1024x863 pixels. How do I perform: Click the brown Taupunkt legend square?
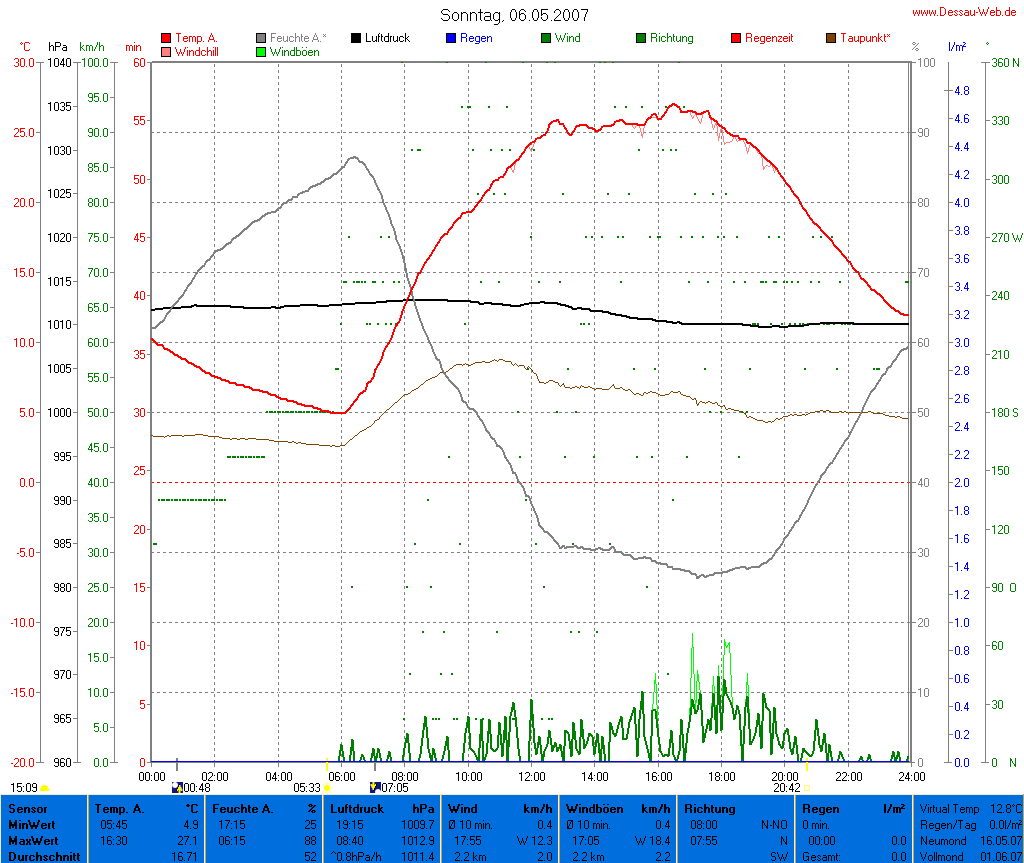(831, 38)
